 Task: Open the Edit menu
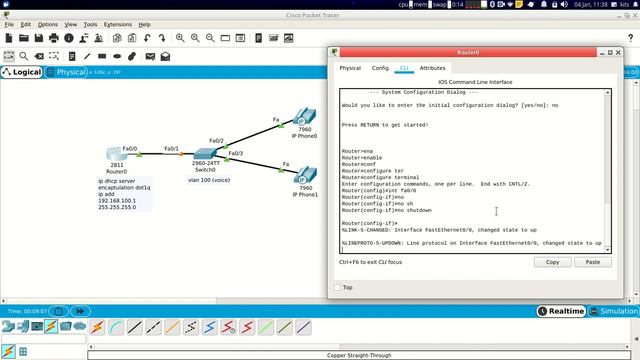coord(26,24)
